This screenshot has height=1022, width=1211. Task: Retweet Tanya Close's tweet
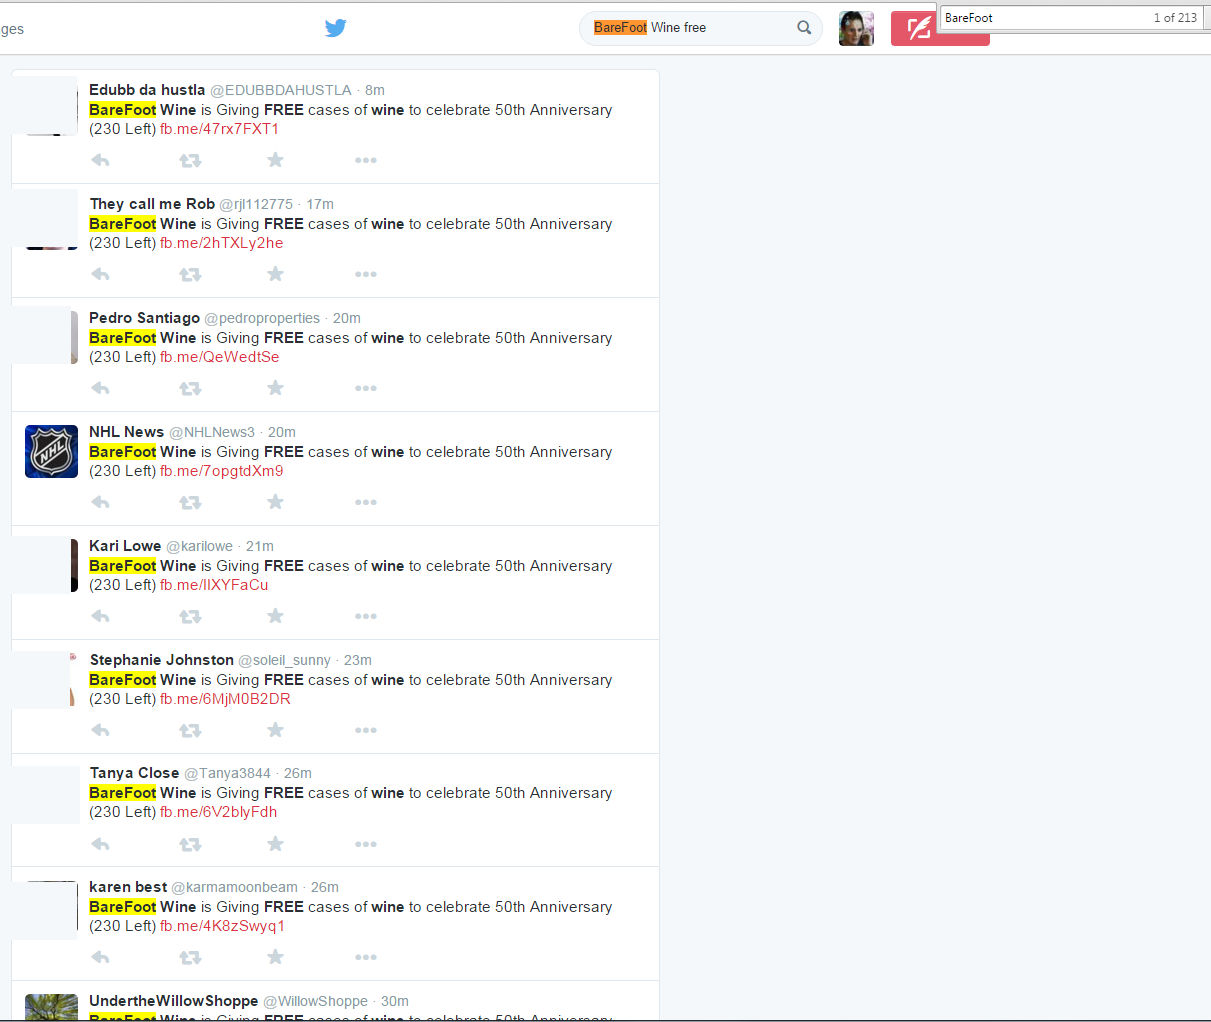(190, 844)
